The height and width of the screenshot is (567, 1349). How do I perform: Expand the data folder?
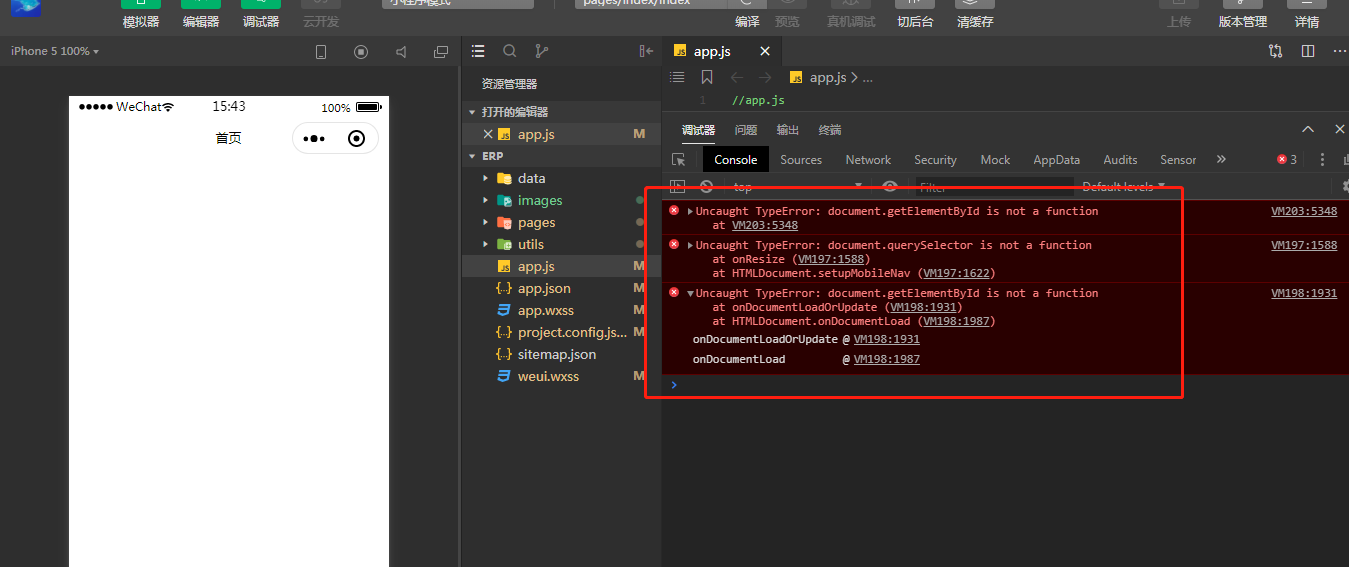coord(485,178)
